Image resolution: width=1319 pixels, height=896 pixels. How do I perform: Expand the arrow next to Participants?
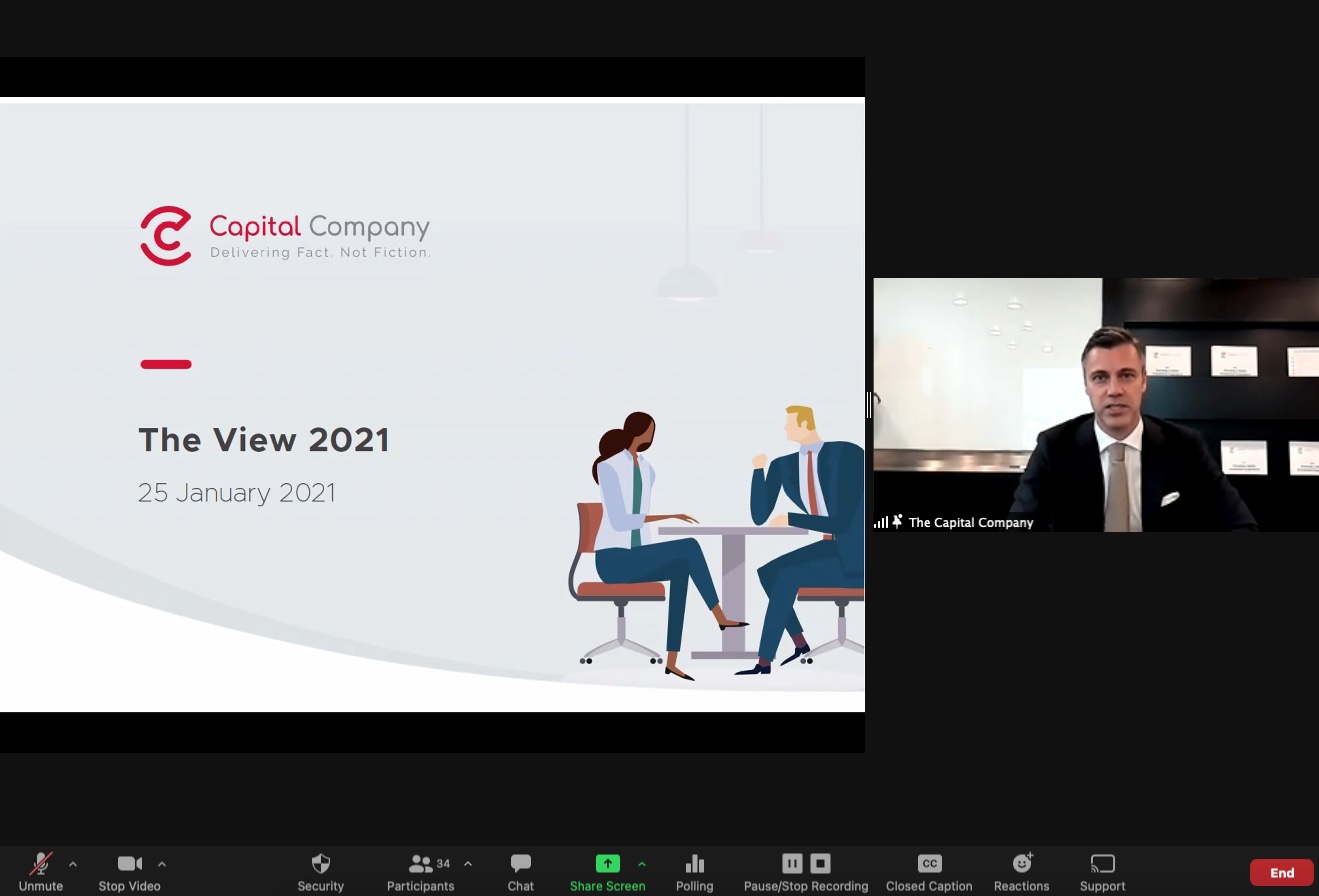468,864
